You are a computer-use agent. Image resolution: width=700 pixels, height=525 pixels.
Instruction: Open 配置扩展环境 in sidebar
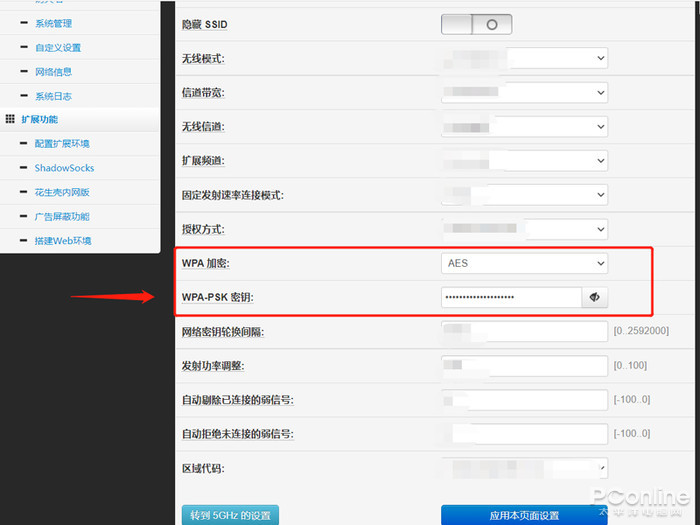[x=62, y=143]
